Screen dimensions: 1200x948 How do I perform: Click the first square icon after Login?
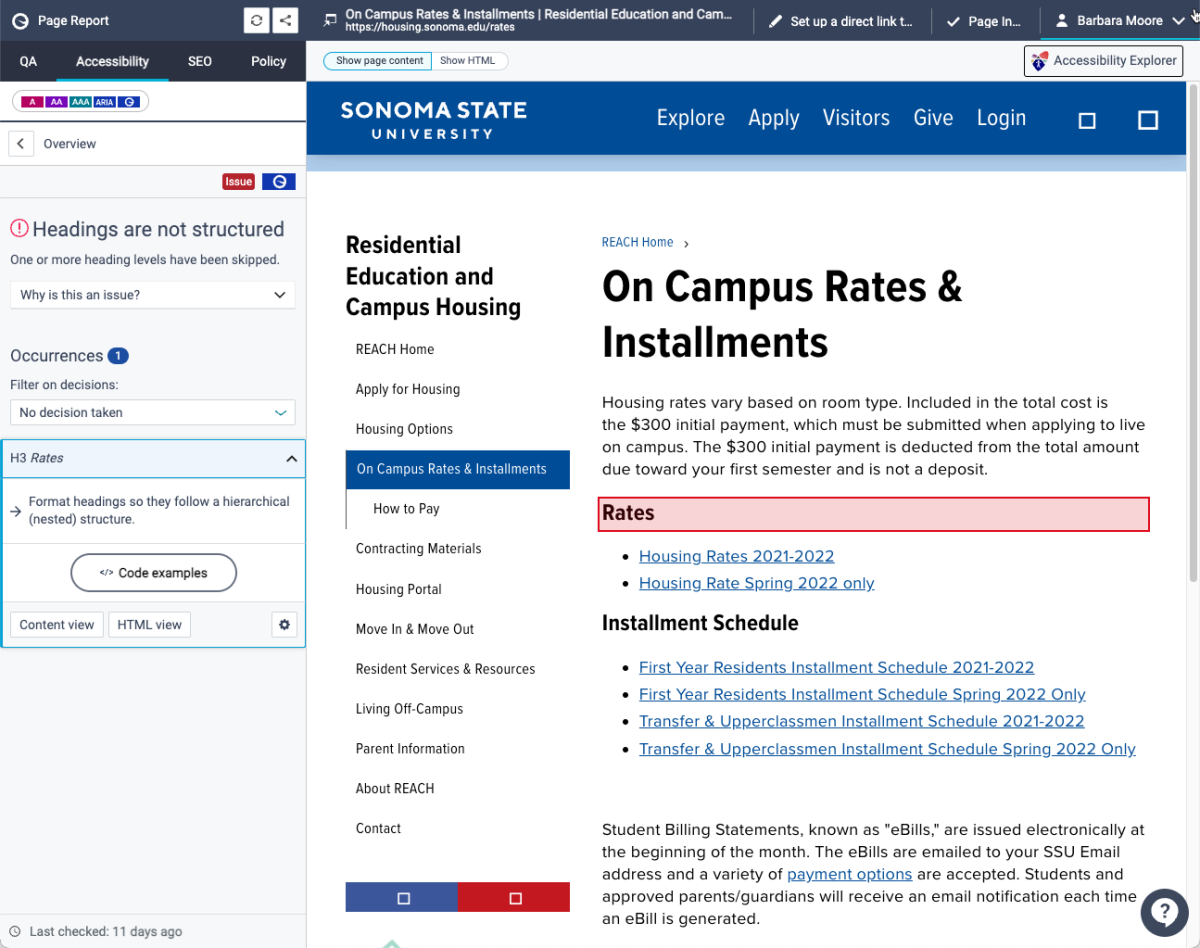coord(1087,121)
